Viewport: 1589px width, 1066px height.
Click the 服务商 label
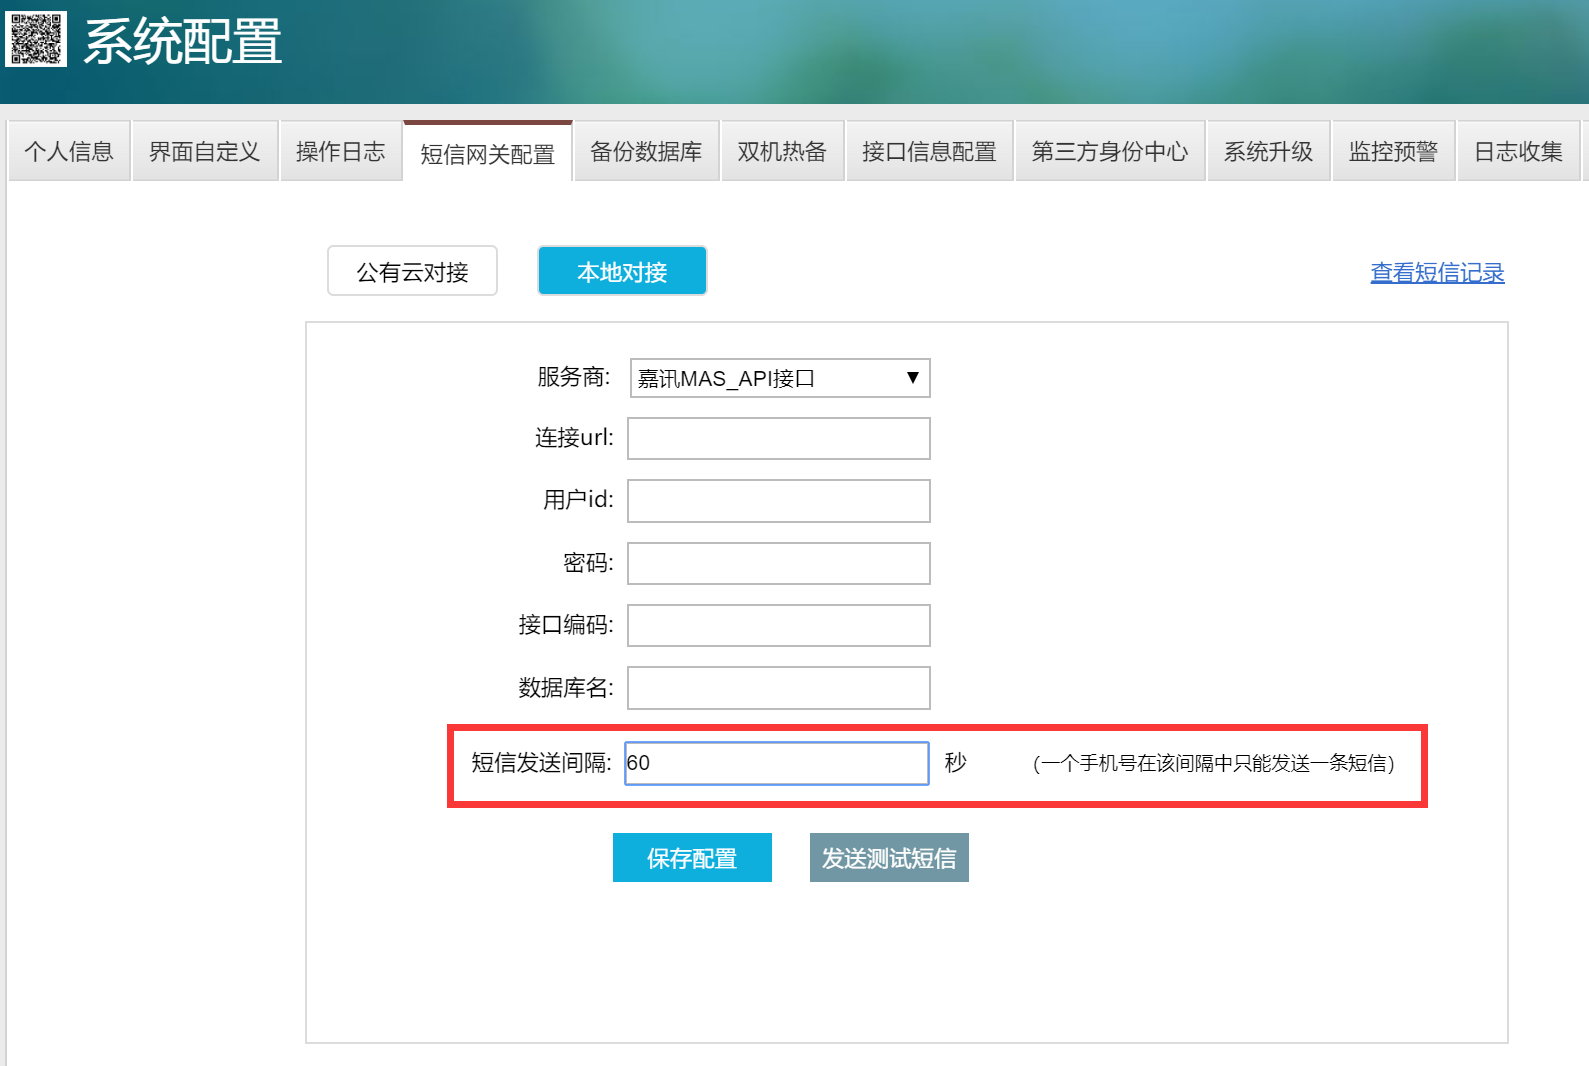(574, 377)
